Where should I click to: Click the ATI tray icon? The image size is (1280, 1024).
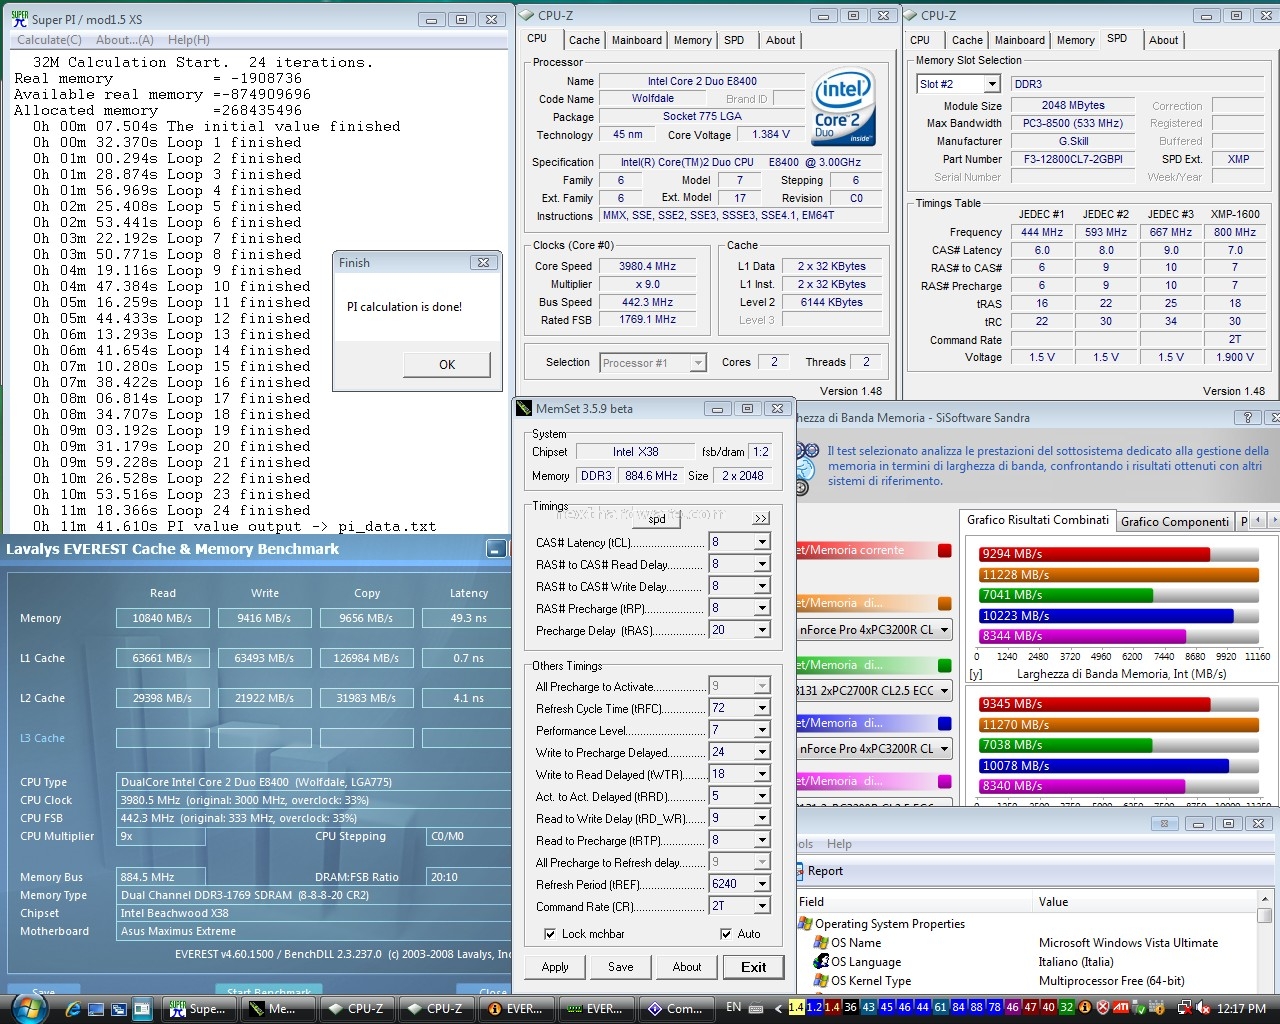[x=1121, y=1007]
